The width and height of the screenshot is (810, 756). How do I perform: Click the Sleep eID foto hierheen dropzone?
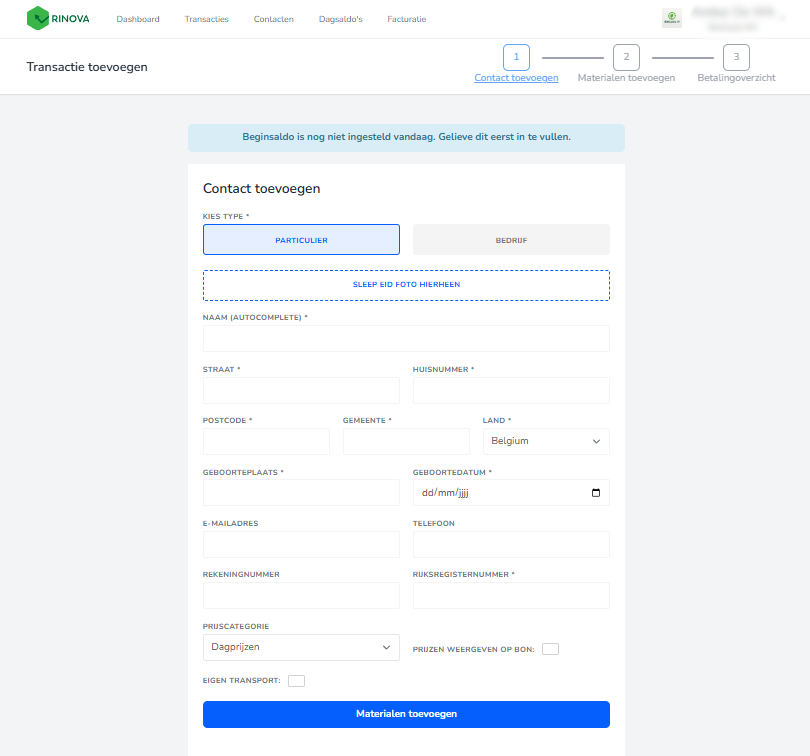click(x=406, y=285)
